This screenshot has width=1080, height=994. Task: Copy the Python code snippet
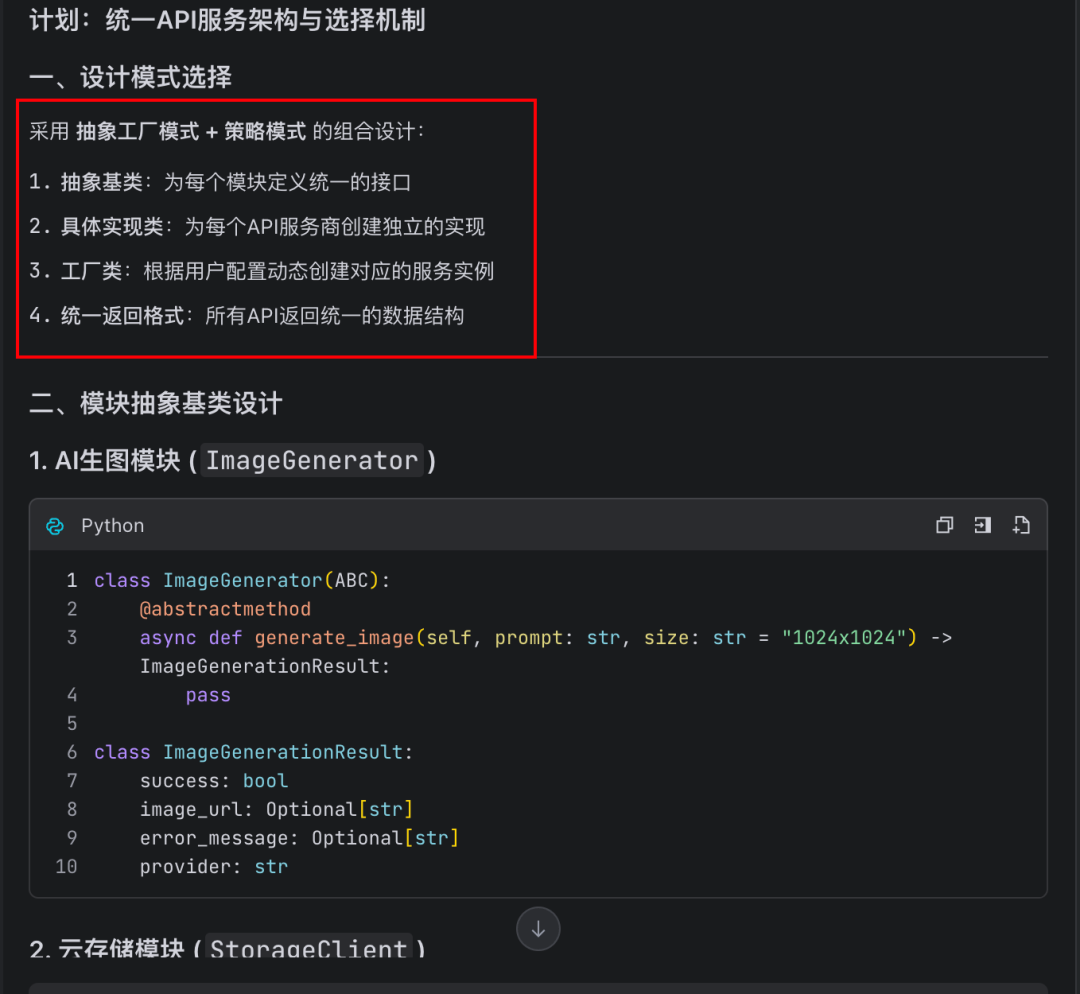click(x=944, y=525)
